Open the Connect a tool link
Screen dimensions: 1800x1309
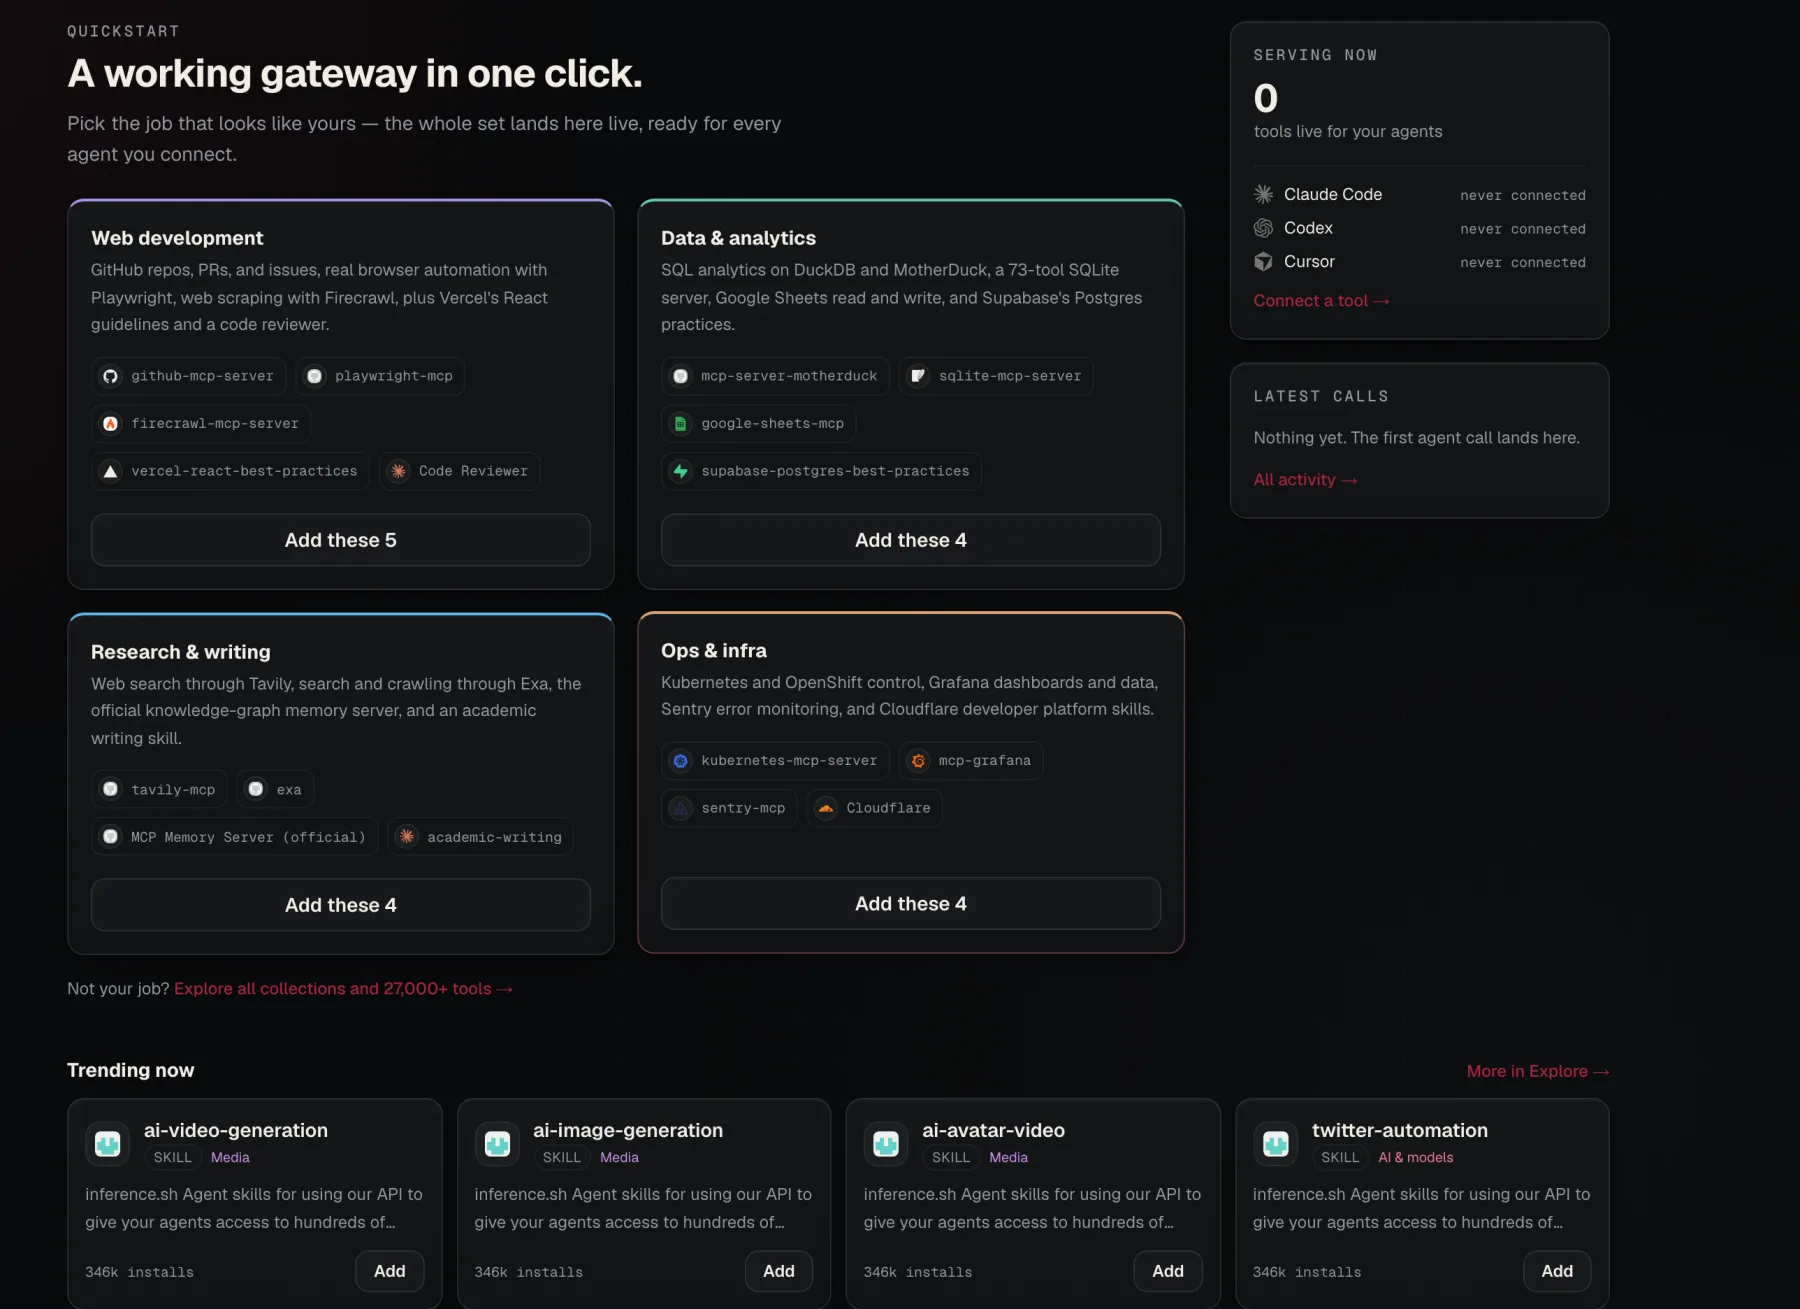click(1321, 301)
